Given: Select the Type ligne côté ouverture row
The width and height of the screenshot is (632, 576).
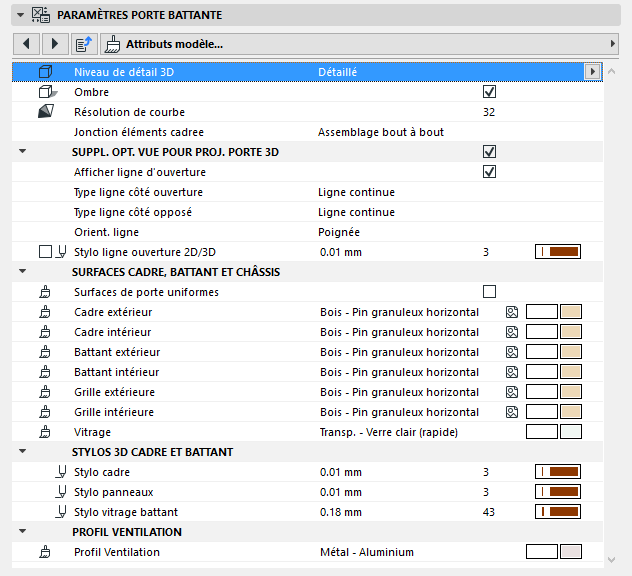Looking at the screenshot, I should pos(300,192).
